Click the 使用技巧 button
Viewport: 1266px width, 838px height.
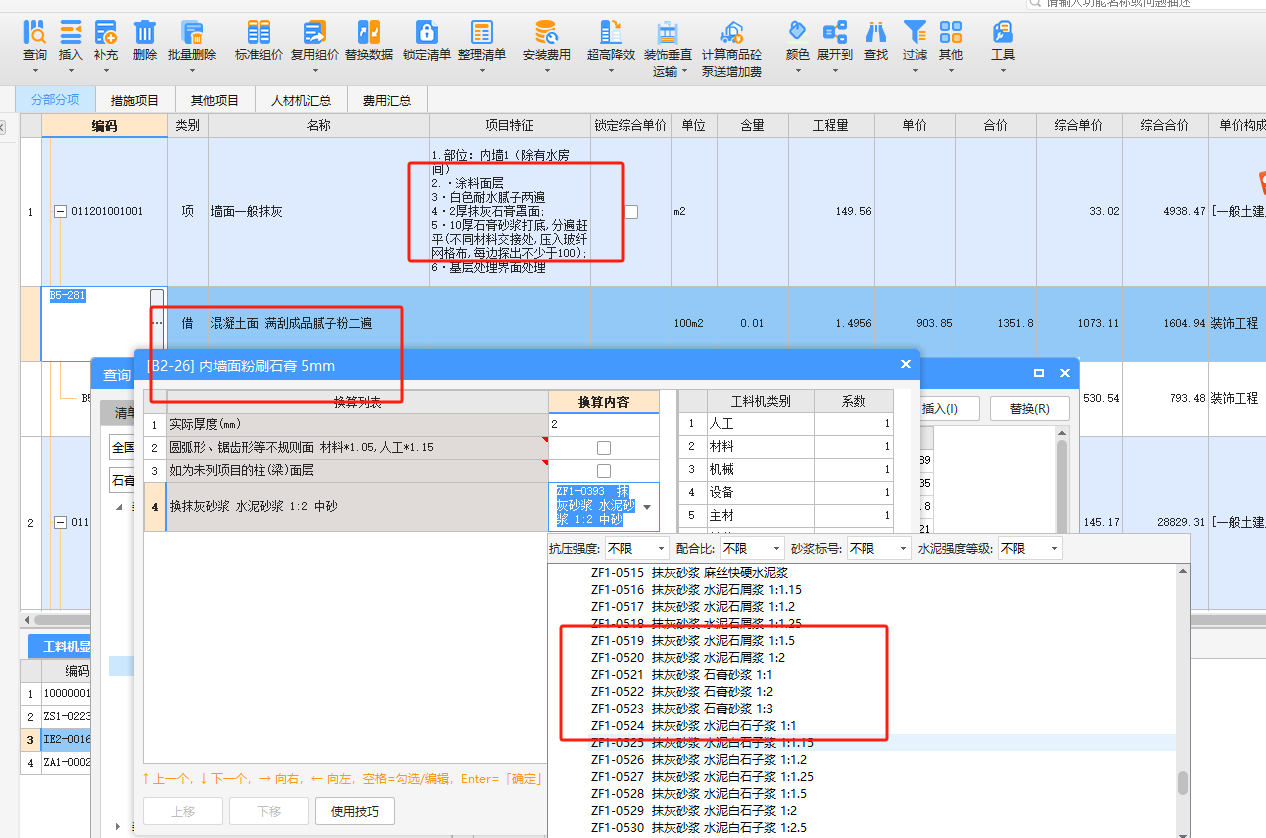tap(355, 811)
